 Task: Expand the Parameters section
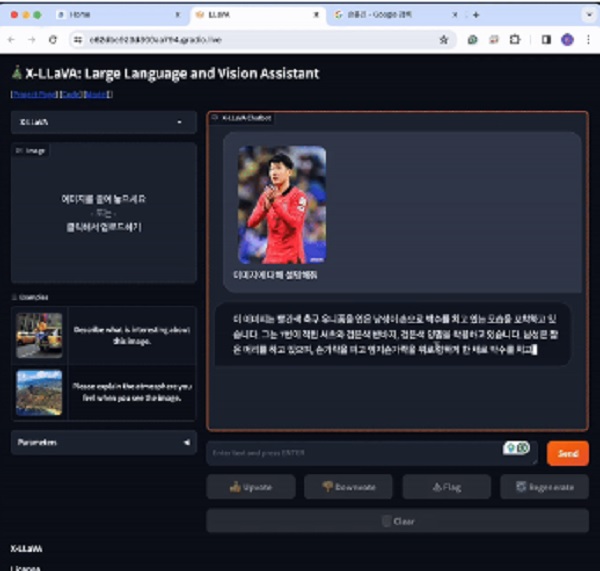point(104,442)
